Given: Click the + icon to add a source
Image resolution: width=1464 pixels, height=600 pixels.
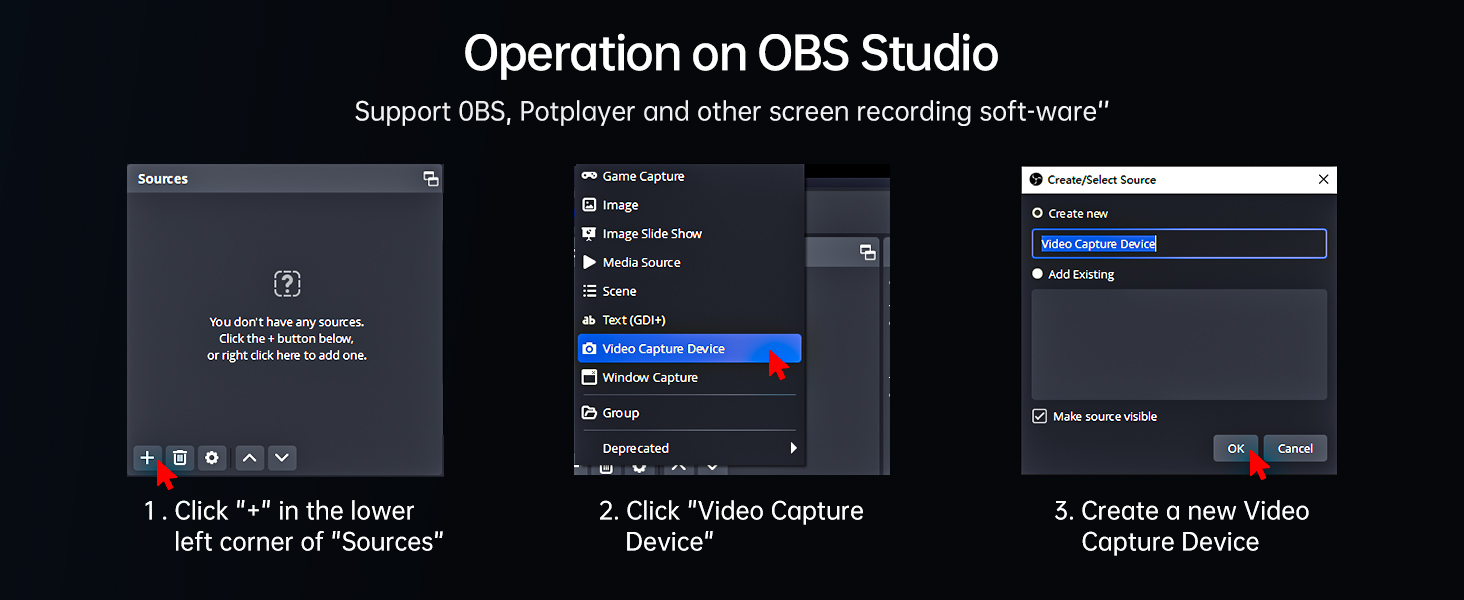Looking at the screenshot, I should [x=147, y=457].
